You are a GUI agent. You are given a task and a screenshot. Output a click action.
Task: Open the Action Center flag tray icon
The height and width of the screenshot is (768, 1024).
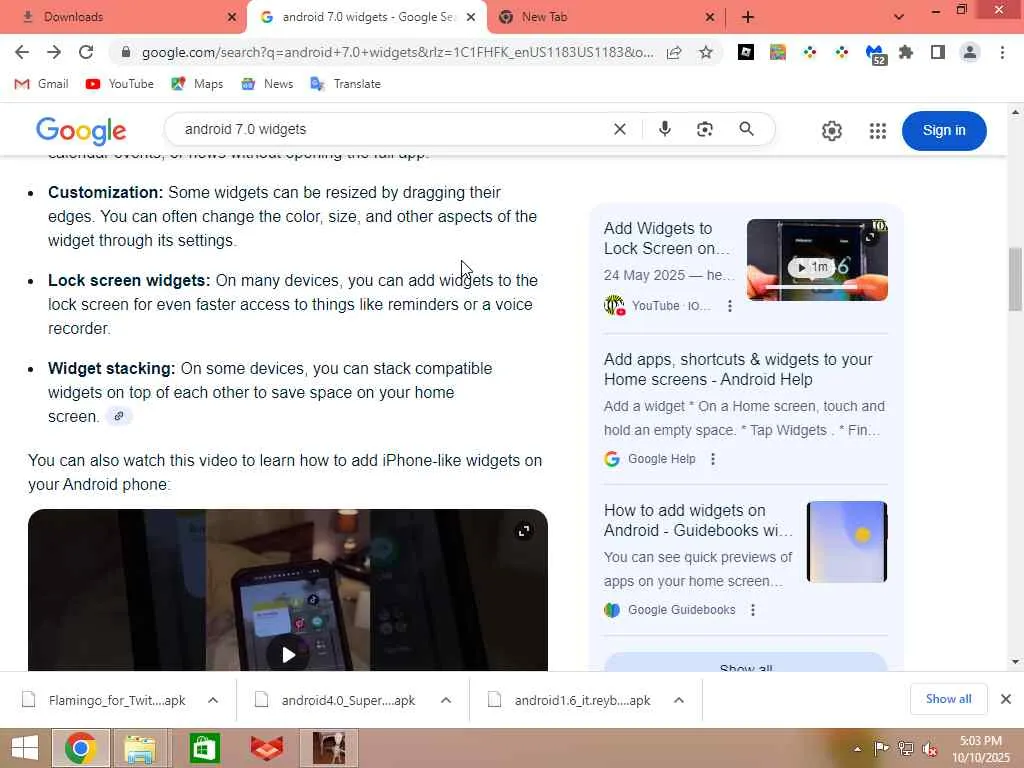[x=881, y=749]
